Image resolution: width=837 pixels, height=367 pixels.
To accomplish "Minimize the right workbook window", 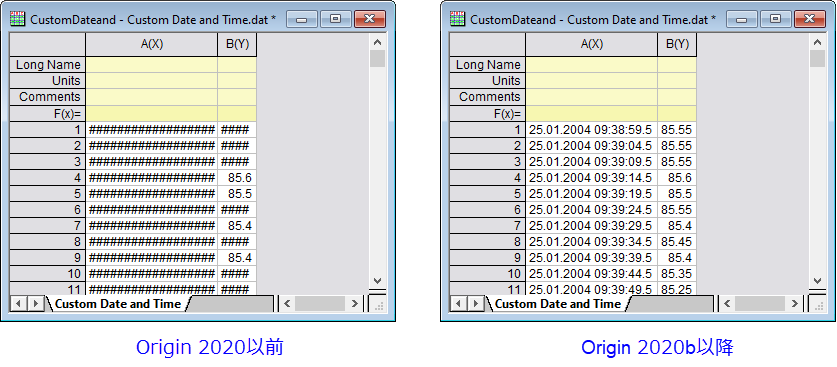I will [x=742, y=19].
